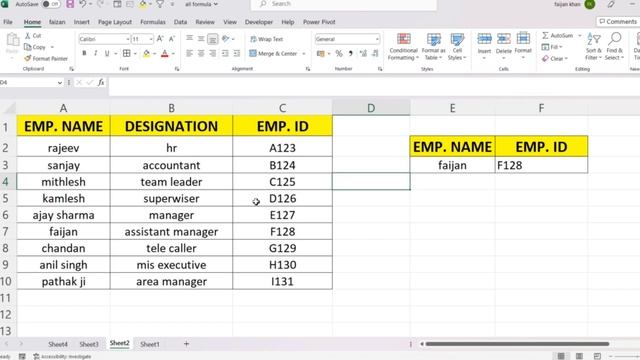
Task: Decrease font size with small A icon
Action: tap(172, 39)
